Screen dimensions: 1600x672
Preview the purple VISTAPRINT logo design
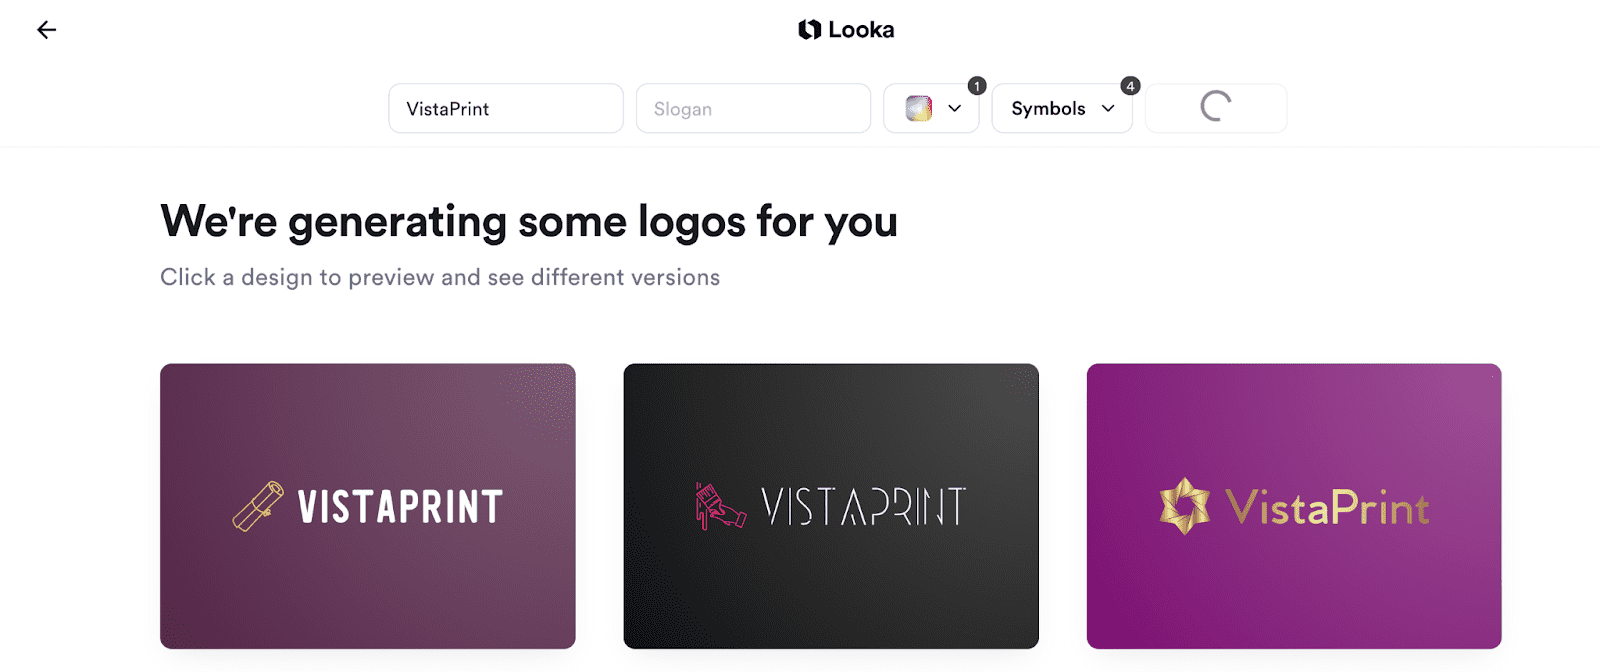pos(367,506)
